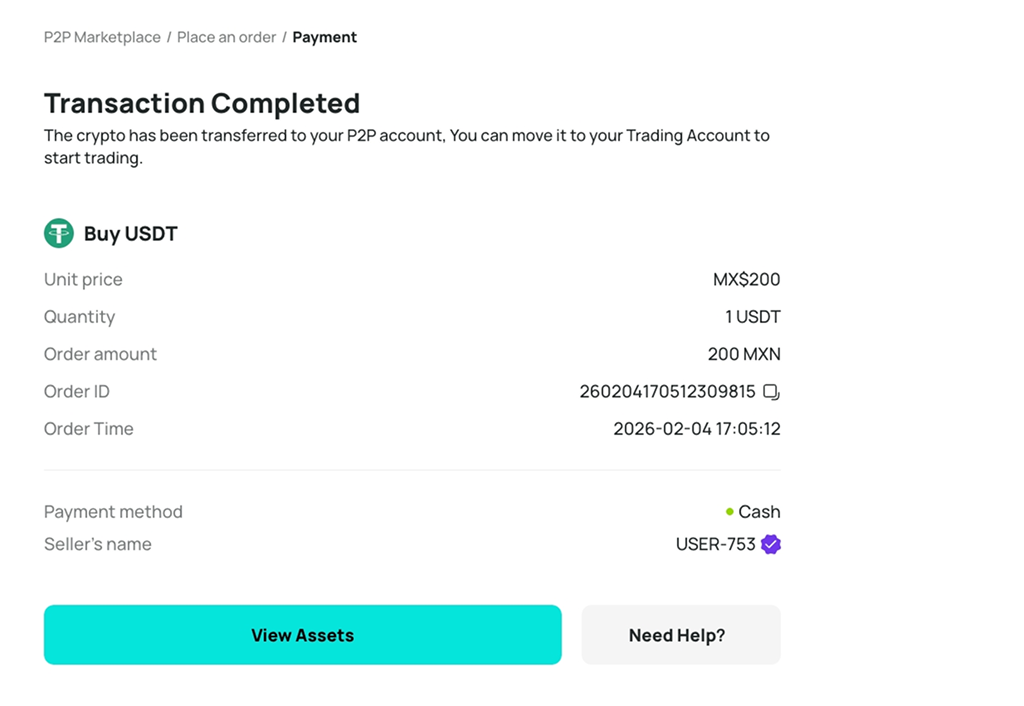Go to P2P Marketplace breadcrumb
This screenshot has width=1024, height=706.
(102, 37)
